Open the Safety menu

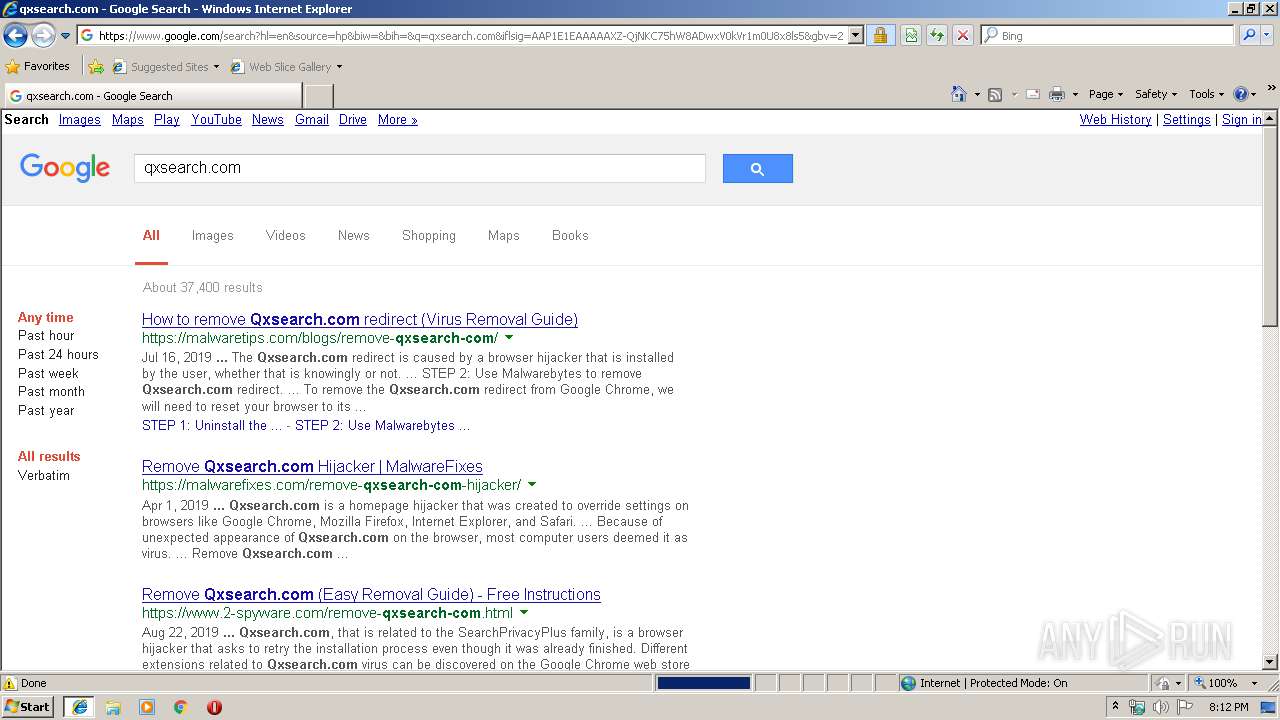point(1156,94)
